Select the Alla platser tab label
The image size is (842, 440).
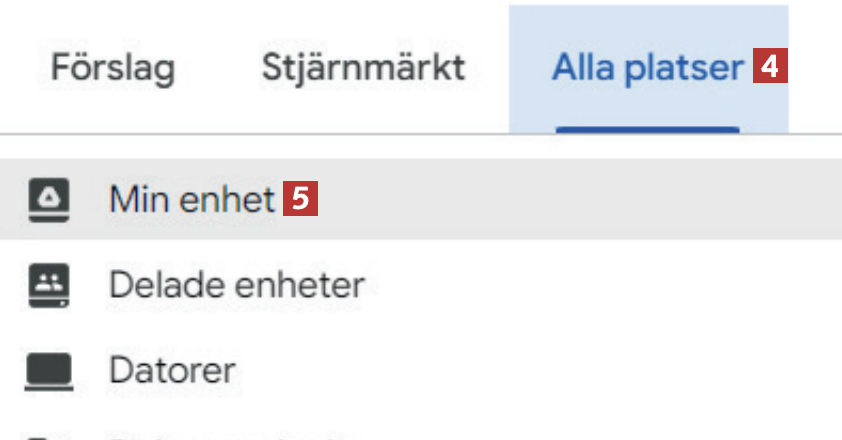[x=647, y=68]
